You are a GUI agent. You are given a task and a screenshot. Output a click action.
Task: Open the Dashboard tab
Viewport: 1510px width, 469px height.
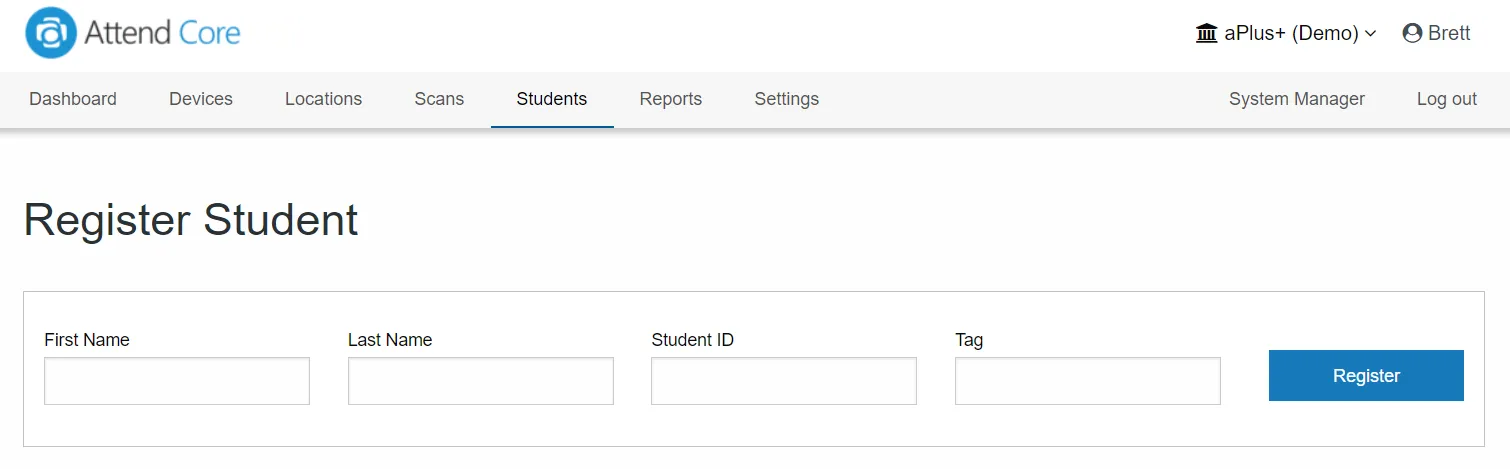pyautogui.click(x=73, y=99)
